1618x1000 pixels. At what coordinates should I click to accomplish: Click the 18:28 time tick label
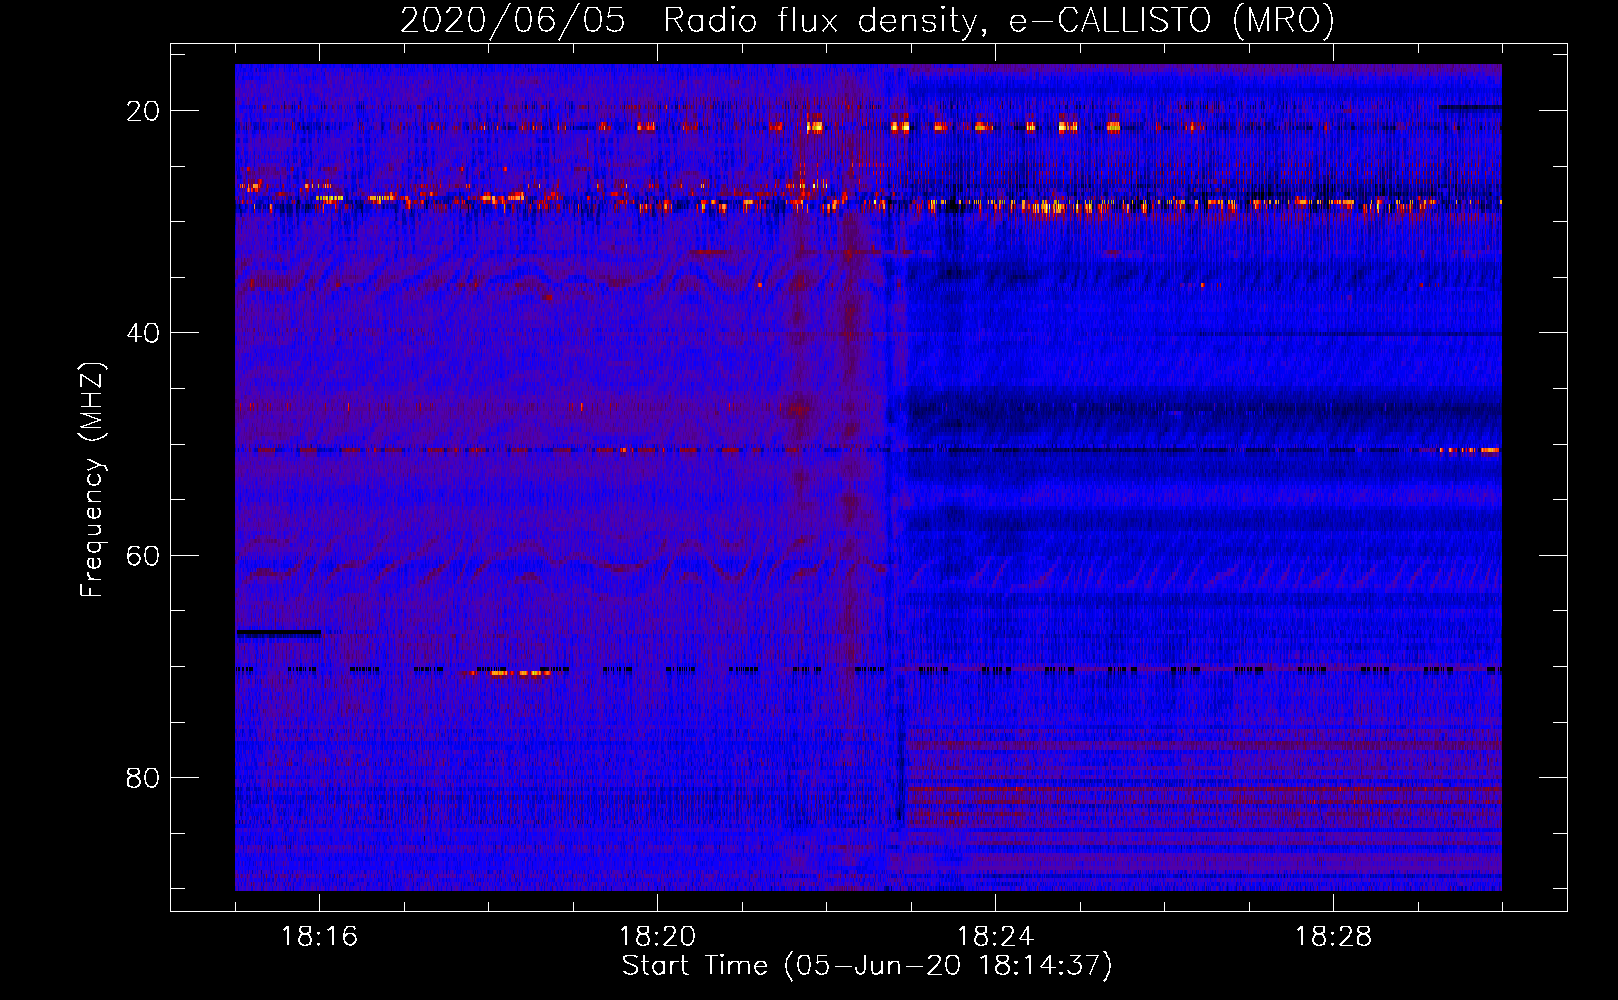click(x=1333, y=937)
